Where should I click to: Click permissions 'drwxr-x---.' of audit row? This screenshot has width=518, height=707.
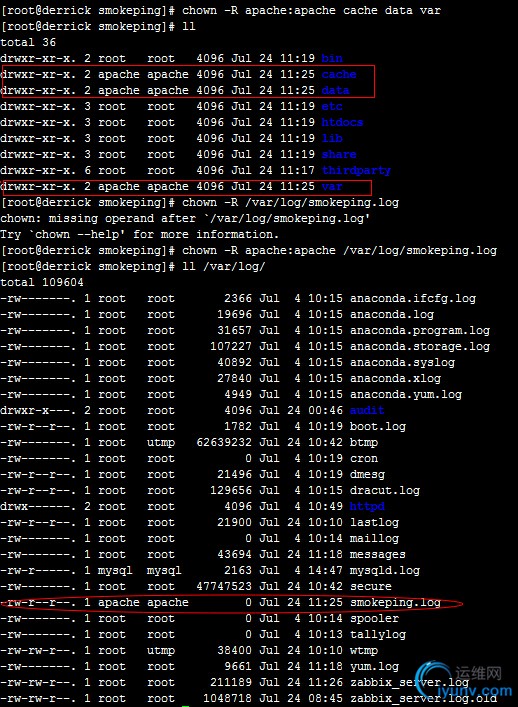pos(38,410)
